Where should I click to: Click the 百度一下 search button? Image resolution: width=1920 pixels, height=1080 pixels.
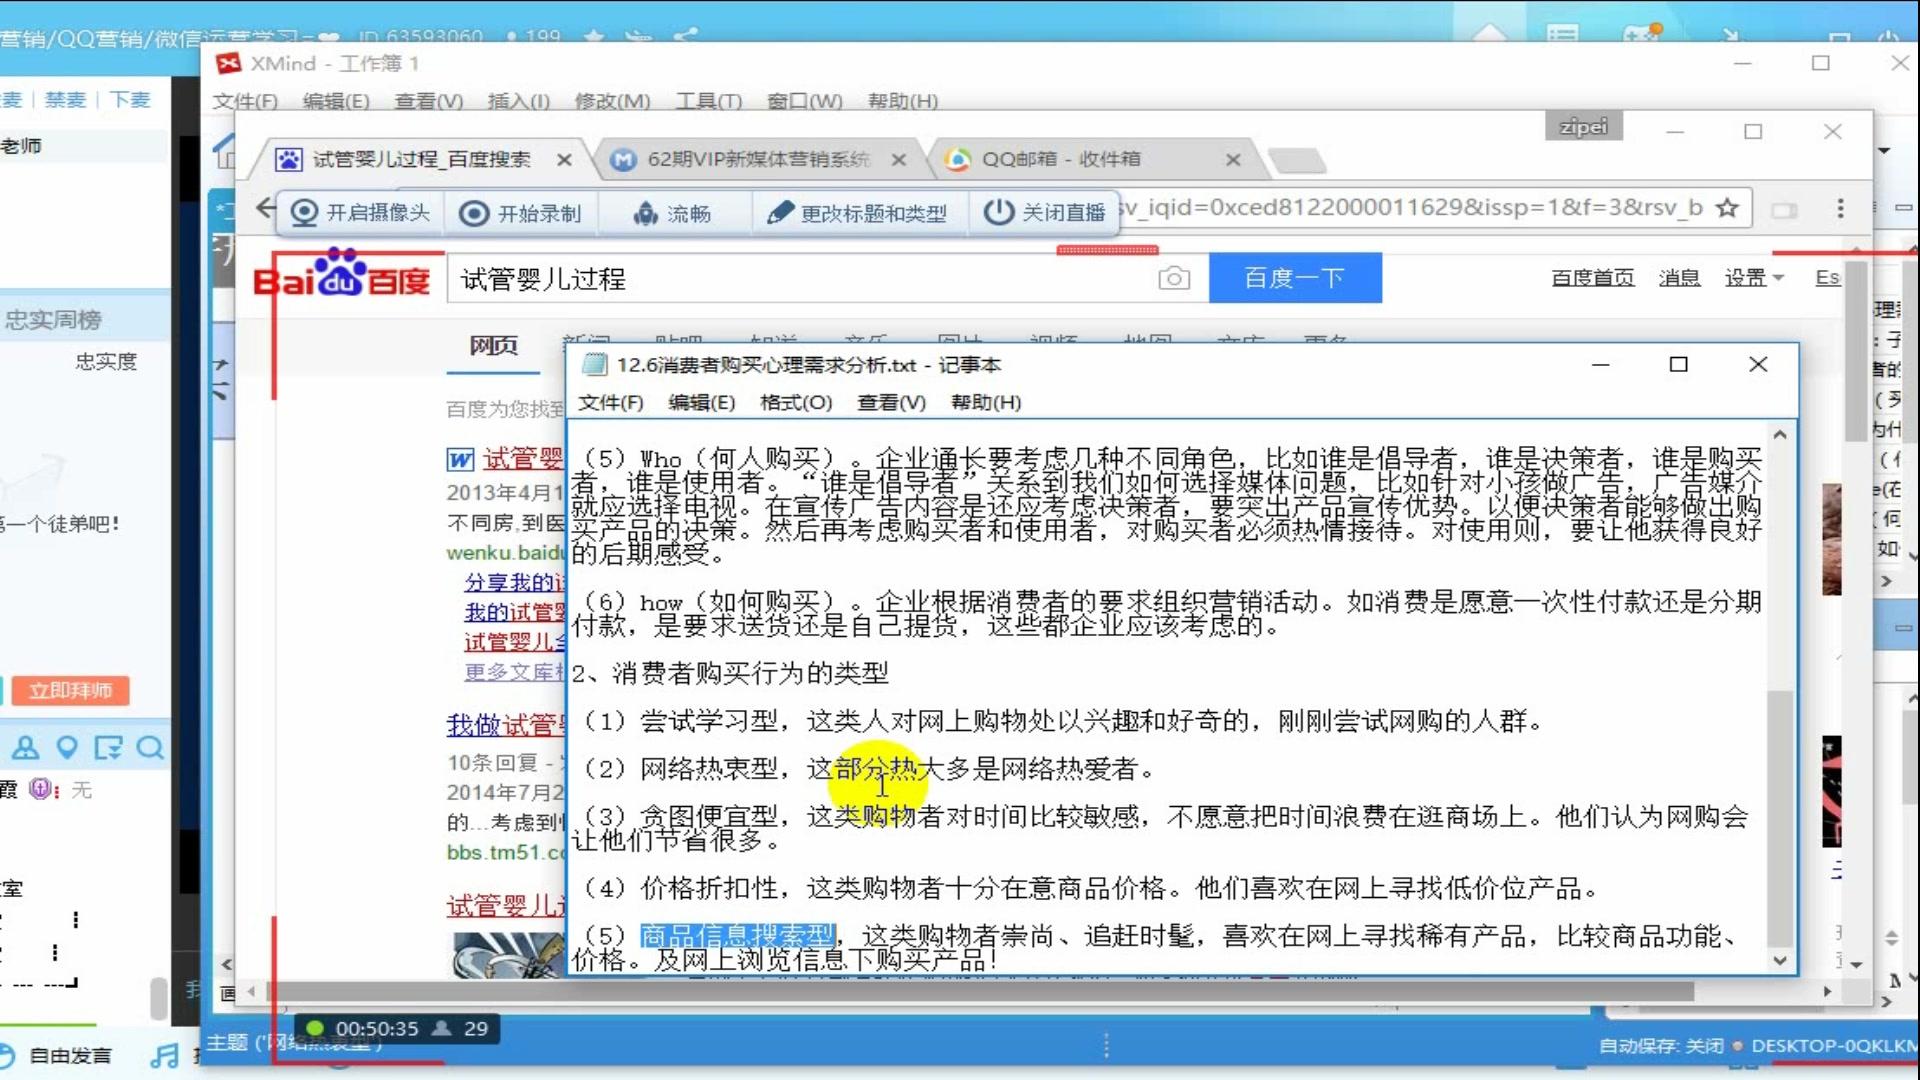click(x=1295, y=278)
